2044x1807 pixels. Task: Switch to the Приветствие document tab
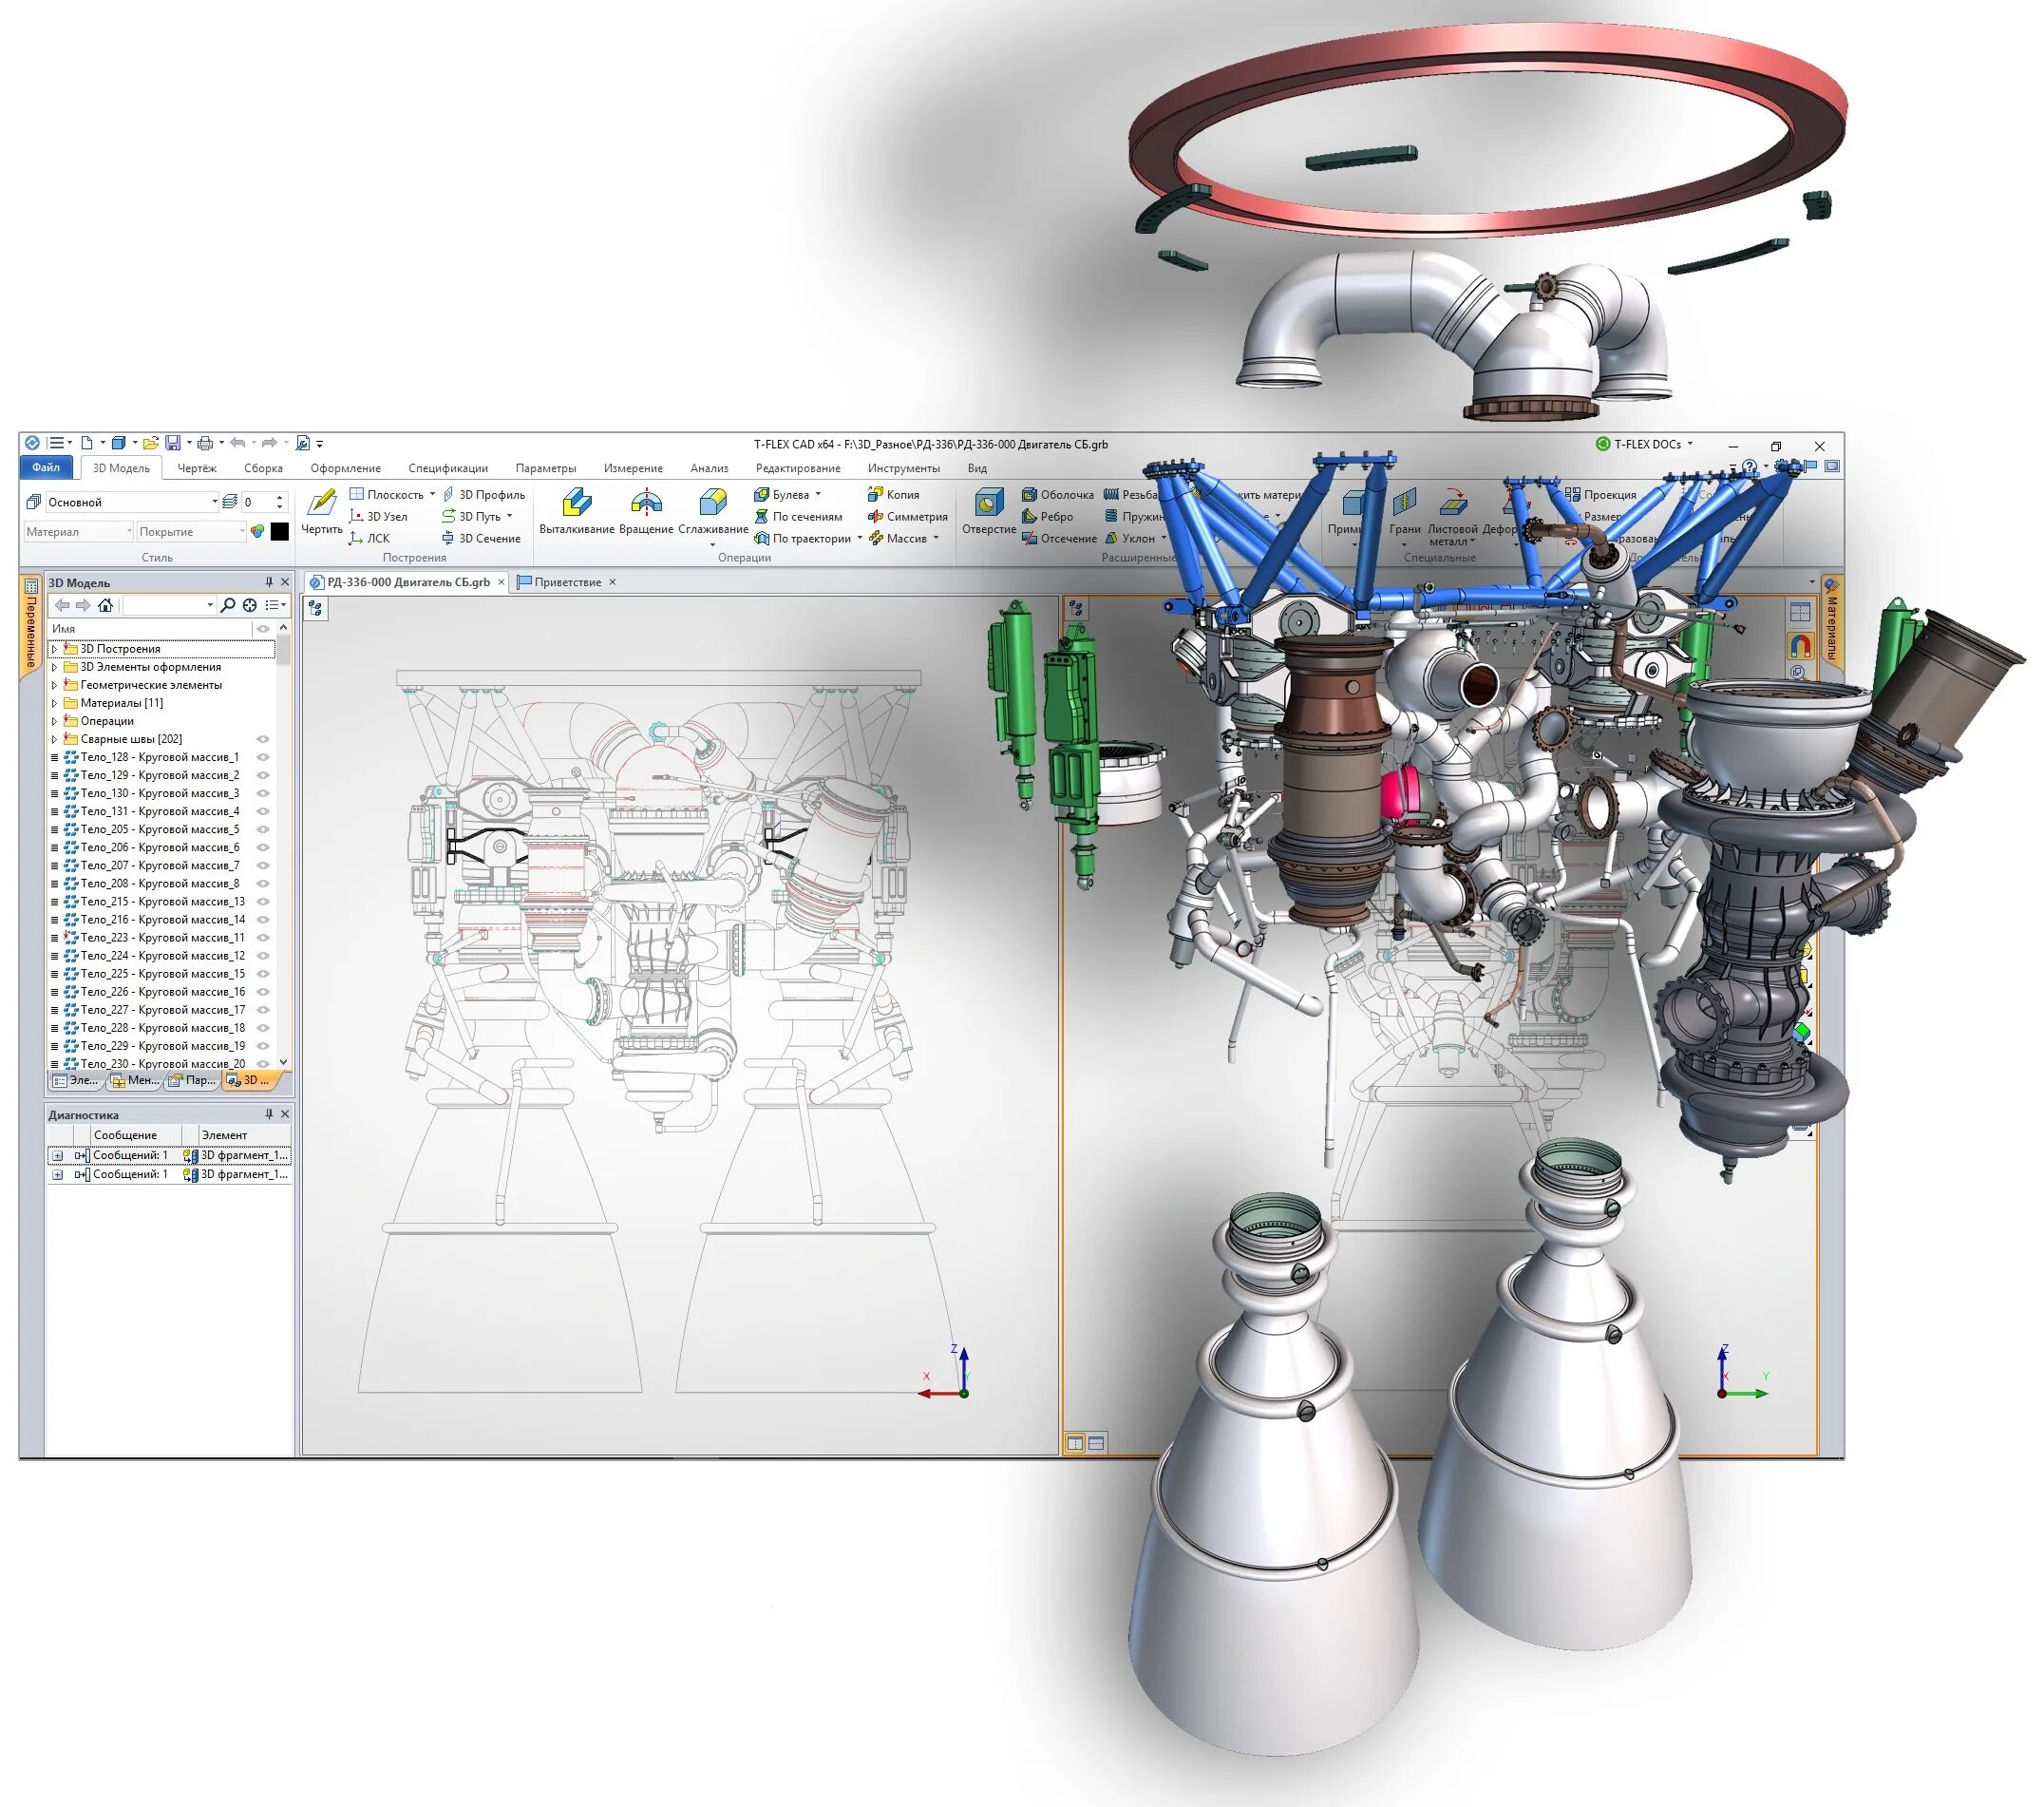567,582
